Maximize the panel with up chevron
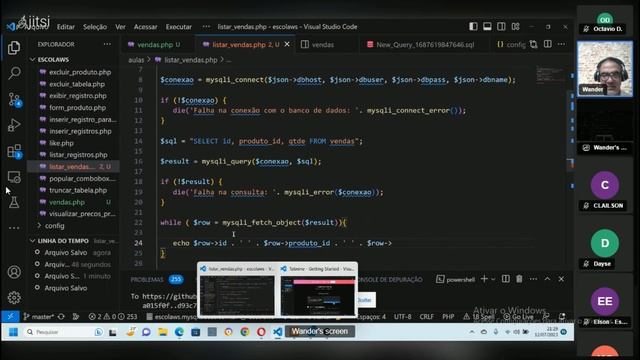This screenshot has height=360, width=640. 547,279
